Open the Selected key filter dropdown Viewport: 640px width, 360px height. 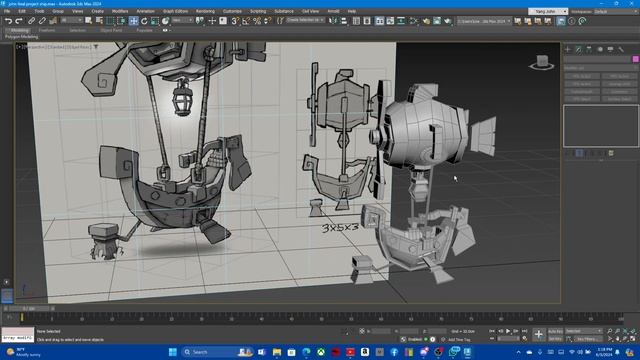point(584,331)
